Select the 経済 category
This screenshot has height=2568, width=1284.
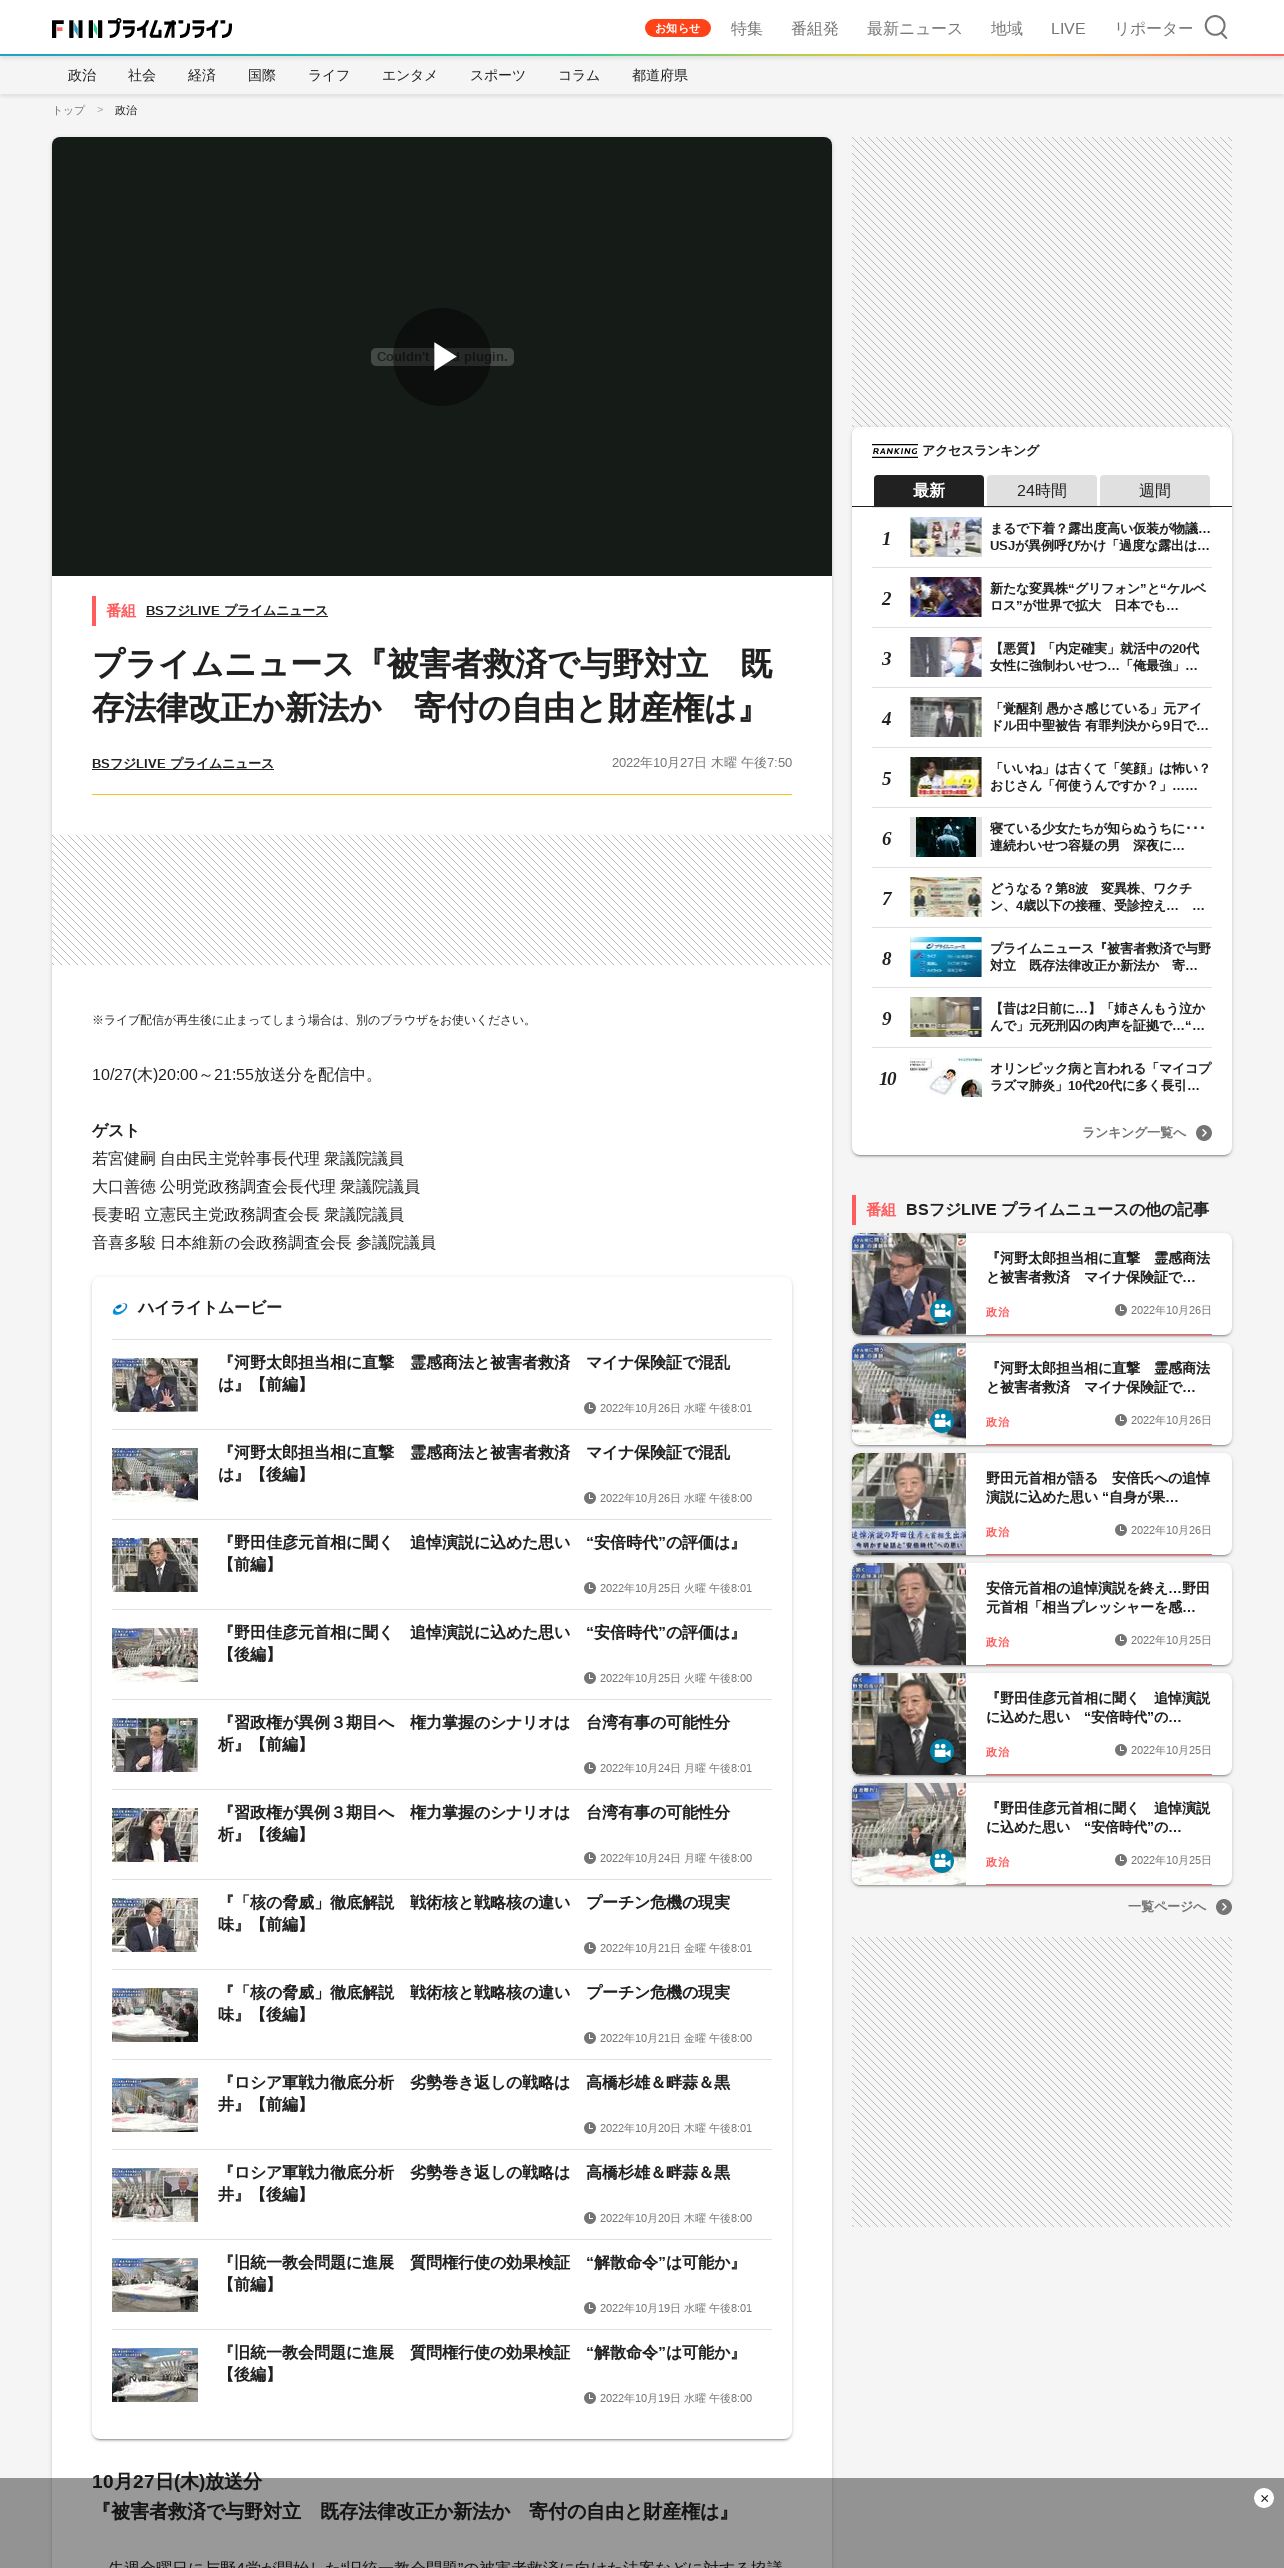202,75
